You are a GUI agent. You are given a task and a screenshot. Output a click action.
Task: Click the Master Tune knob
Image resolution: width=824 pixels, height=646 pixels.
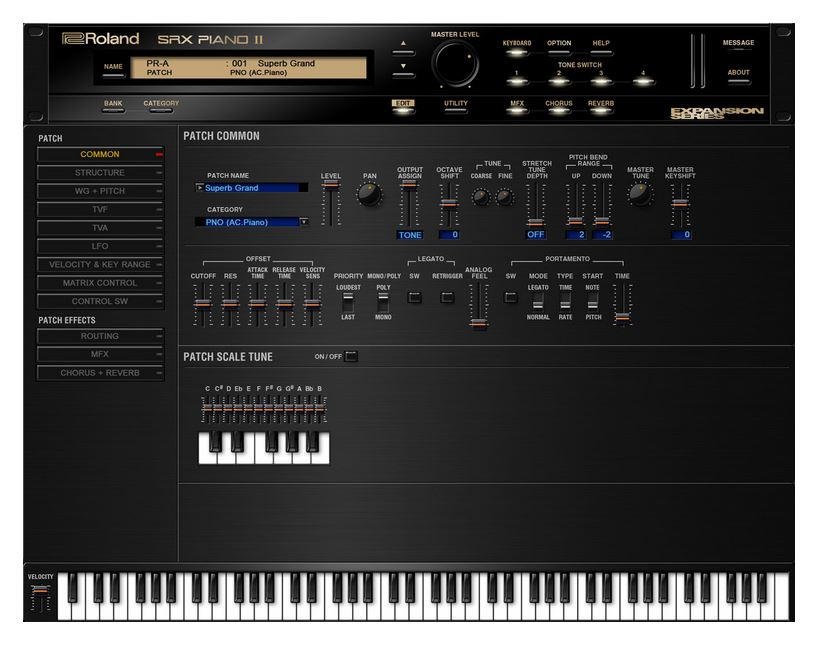tap(640, 194)
